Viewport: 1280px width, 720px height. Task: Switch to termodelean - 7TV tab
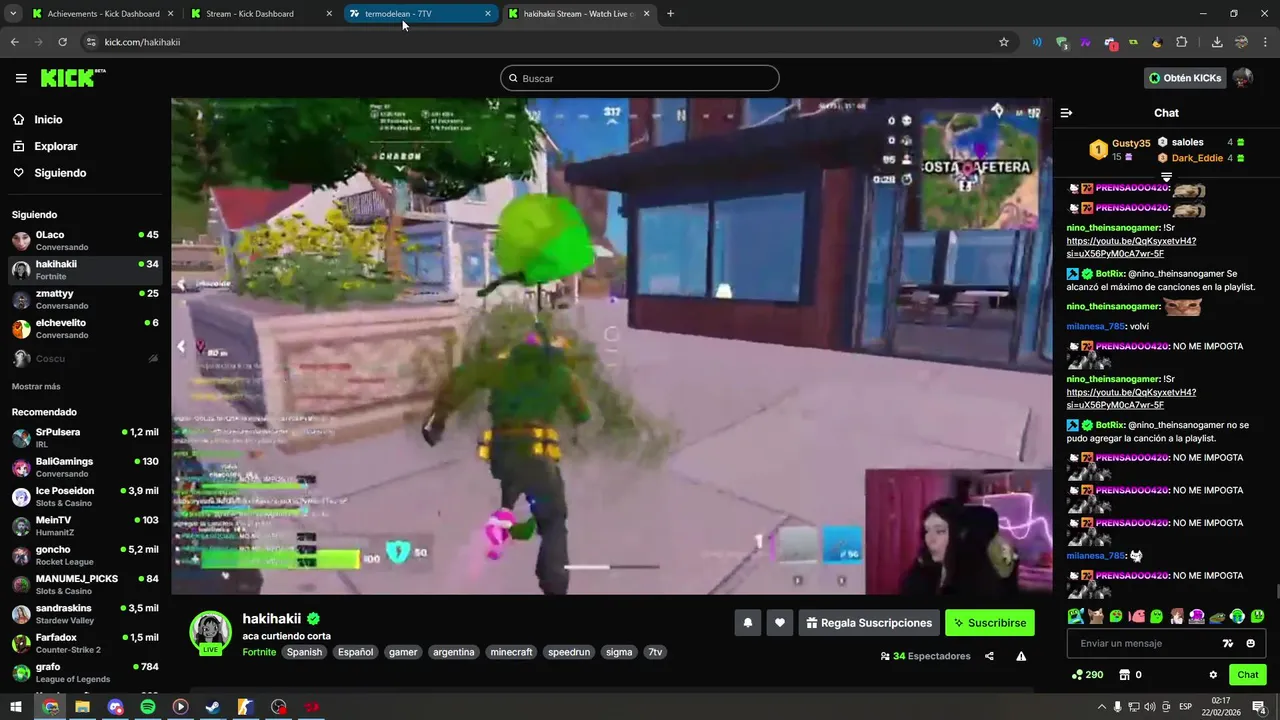tap(420, 14)
